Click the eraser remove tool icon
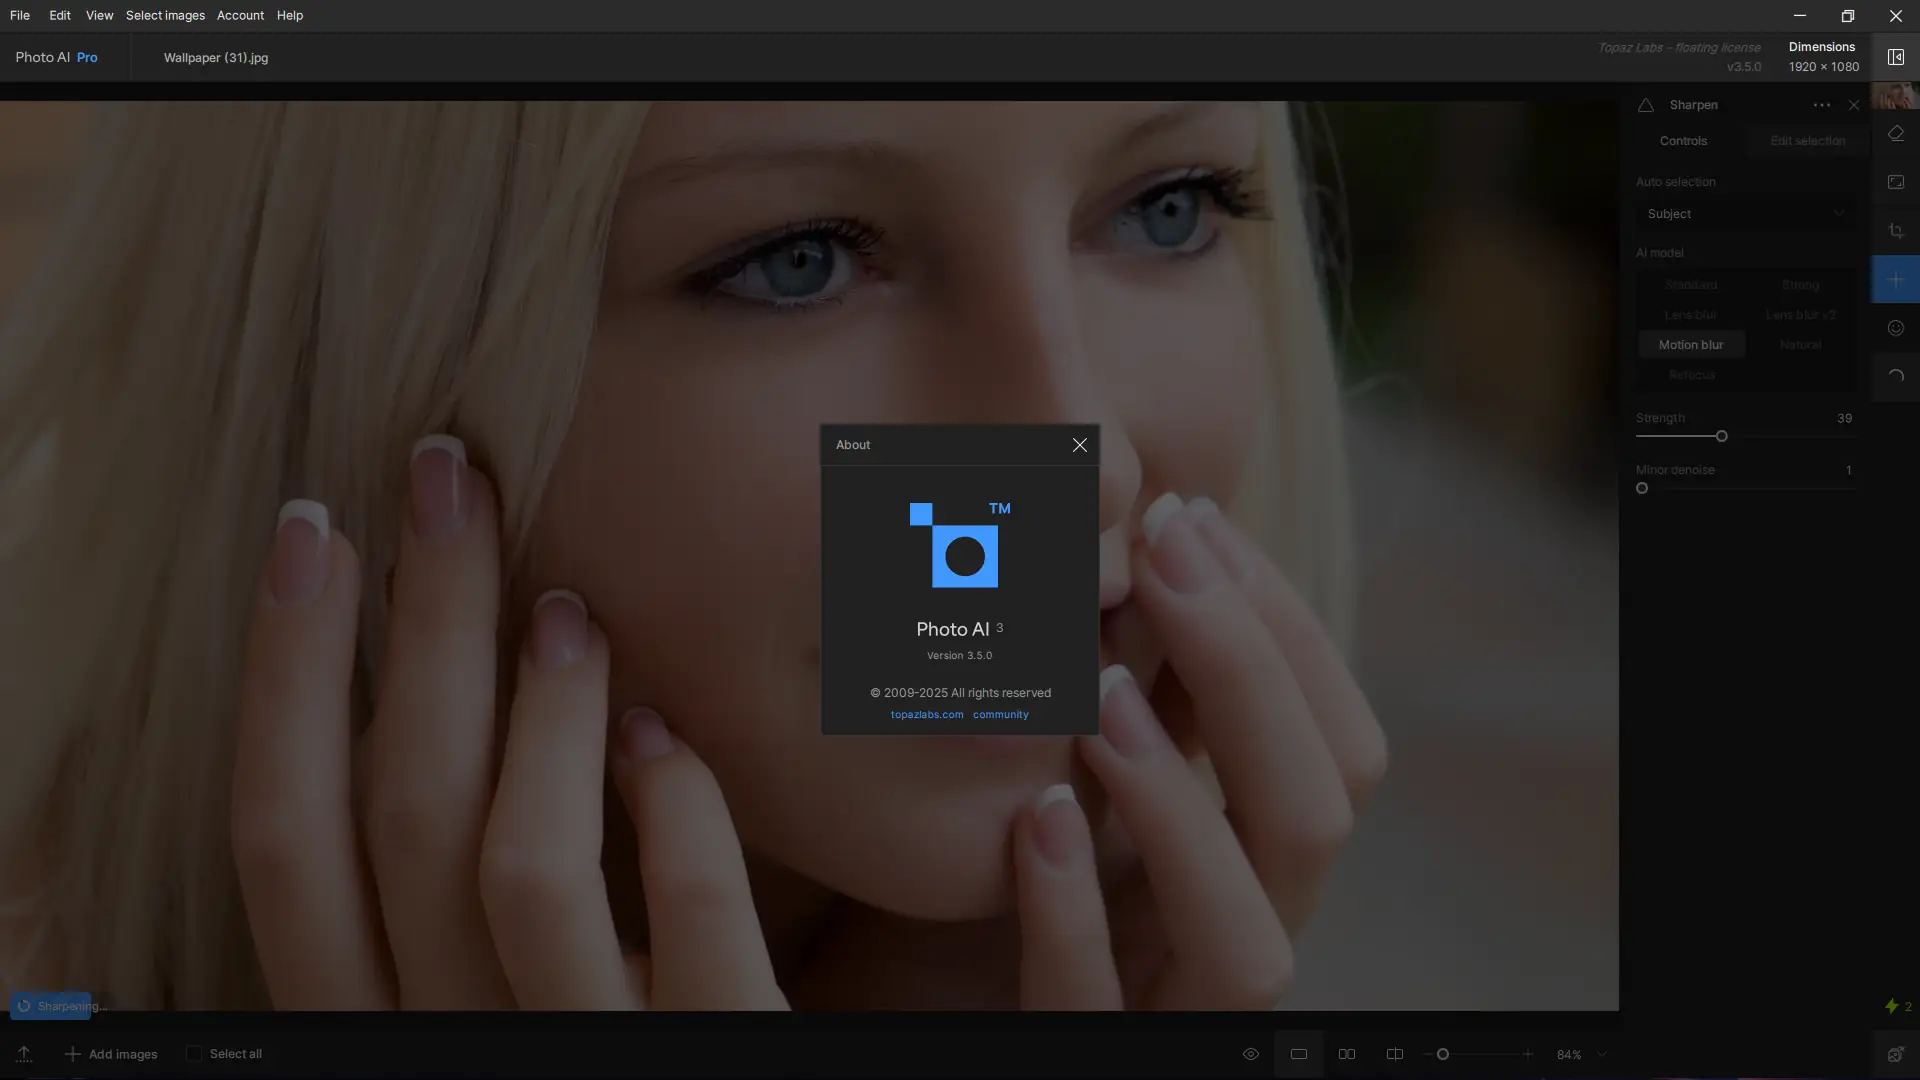 click(x=1895, y=134)
